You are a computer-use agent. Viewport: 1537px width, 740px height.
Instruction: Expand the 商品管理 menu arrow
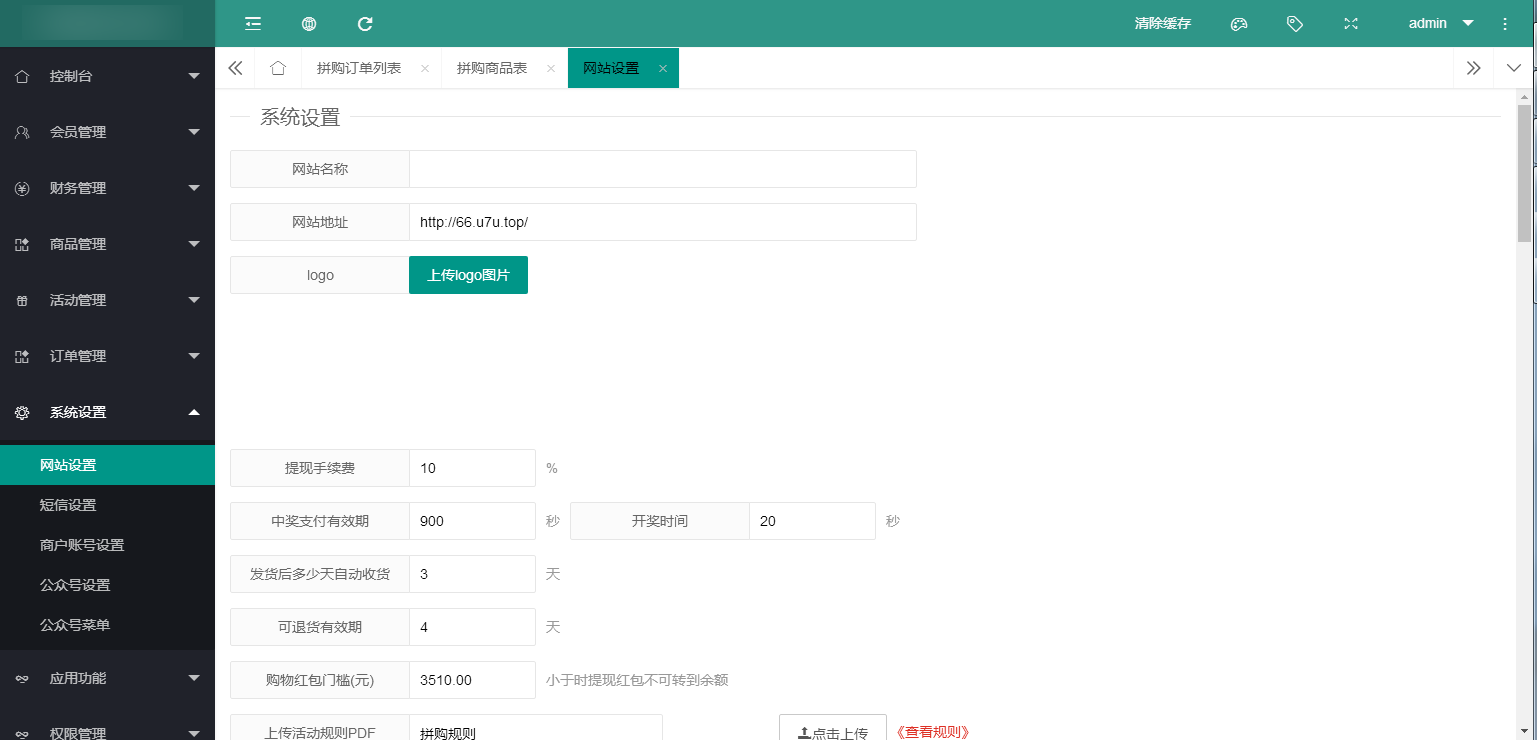pyautogui.click(x=194, y=244)
